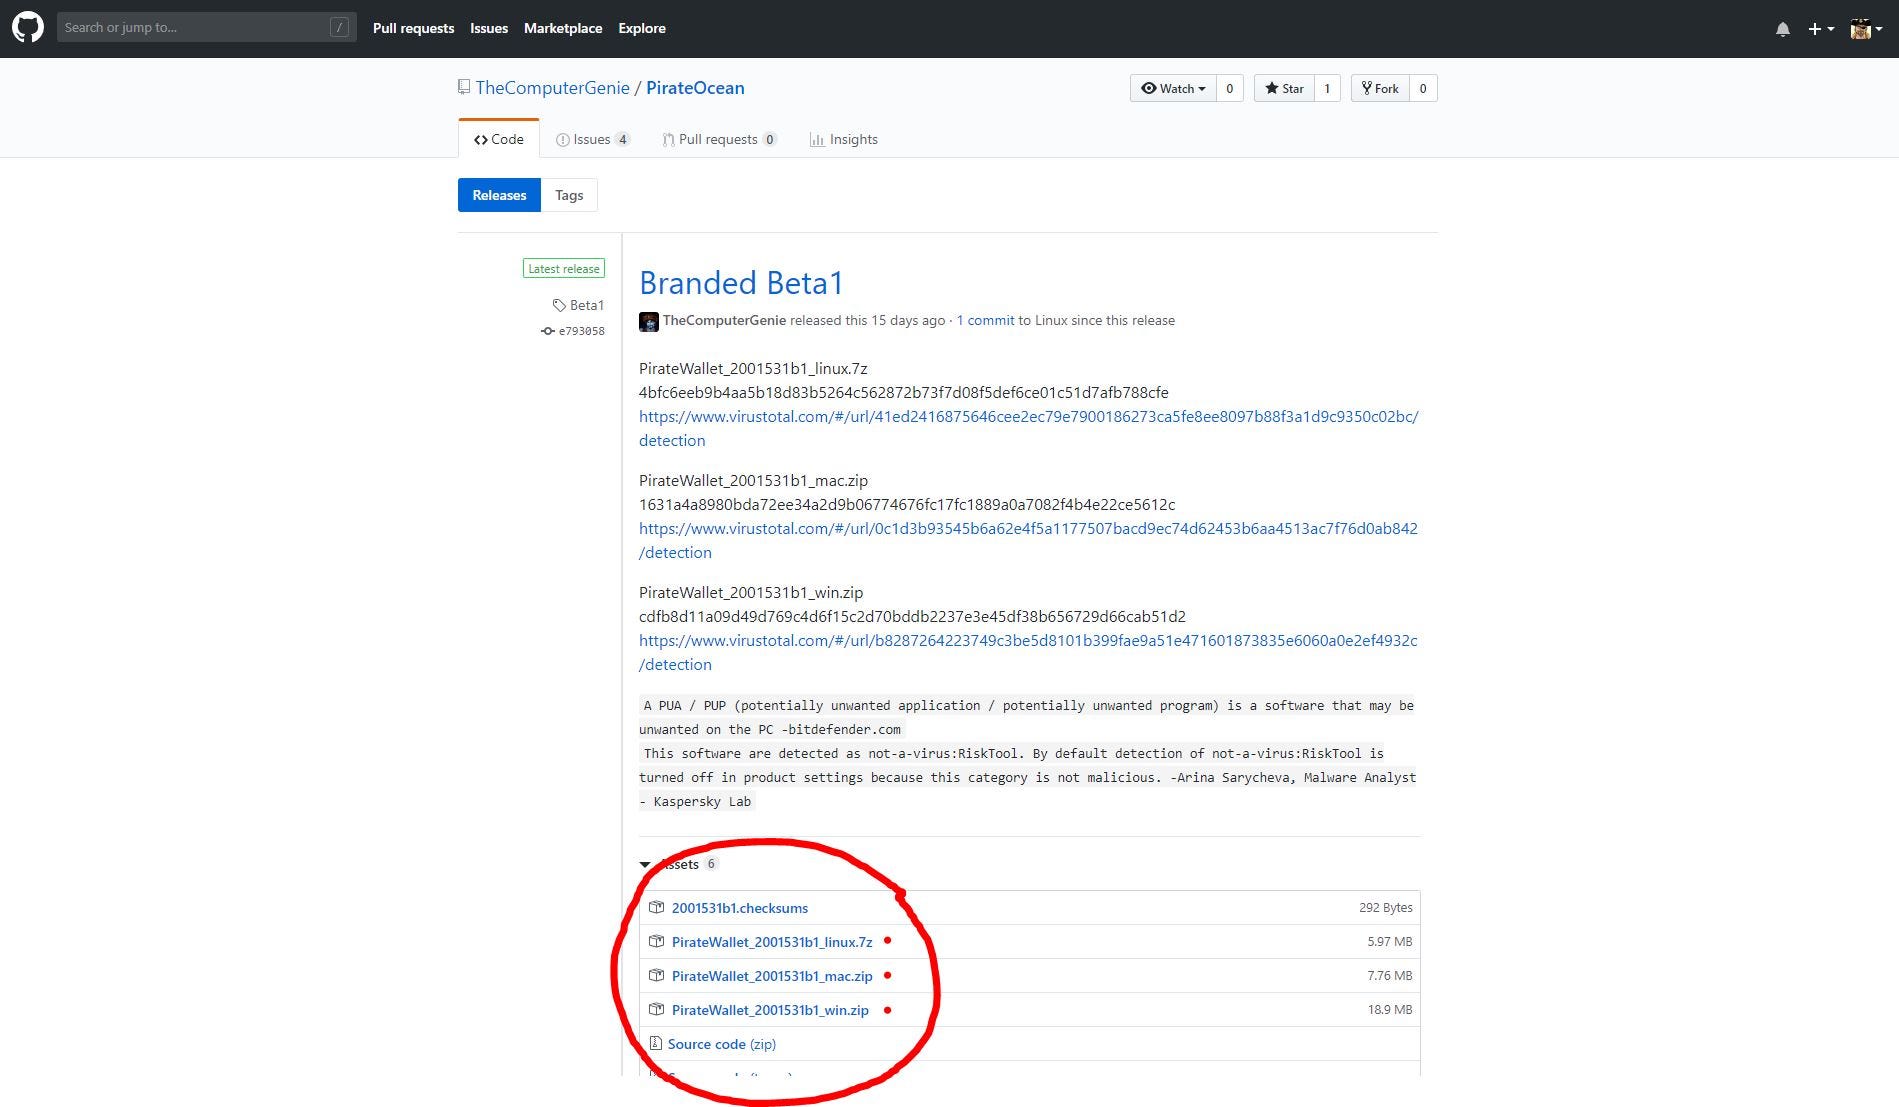Collapse the Assets section triangle

point(645,864)
